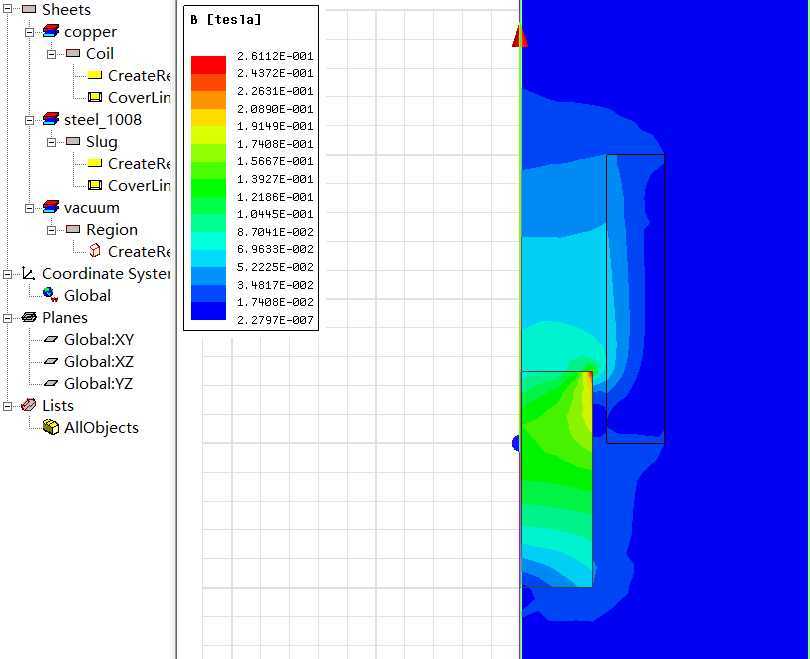Select the steel_1008 tree item
Screen dimensions: 810x659
pyautogui.click(x=103, y=119)
